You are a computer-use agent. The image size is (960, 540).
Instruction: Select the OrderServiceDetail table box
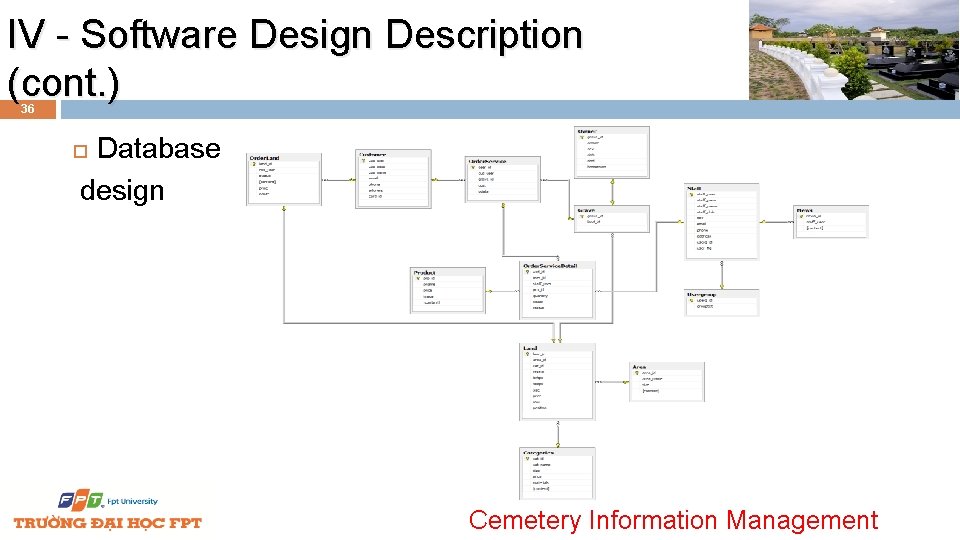(x=557, y=290)
